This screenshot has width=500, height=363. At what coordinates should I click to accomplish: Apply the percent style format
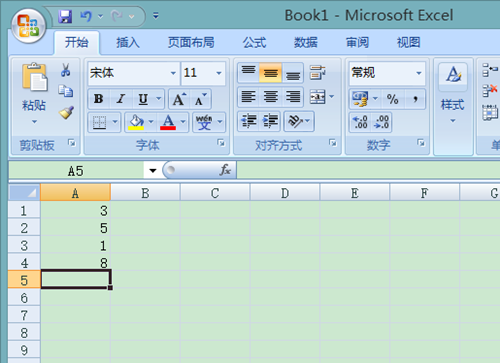tap(392, 99)
